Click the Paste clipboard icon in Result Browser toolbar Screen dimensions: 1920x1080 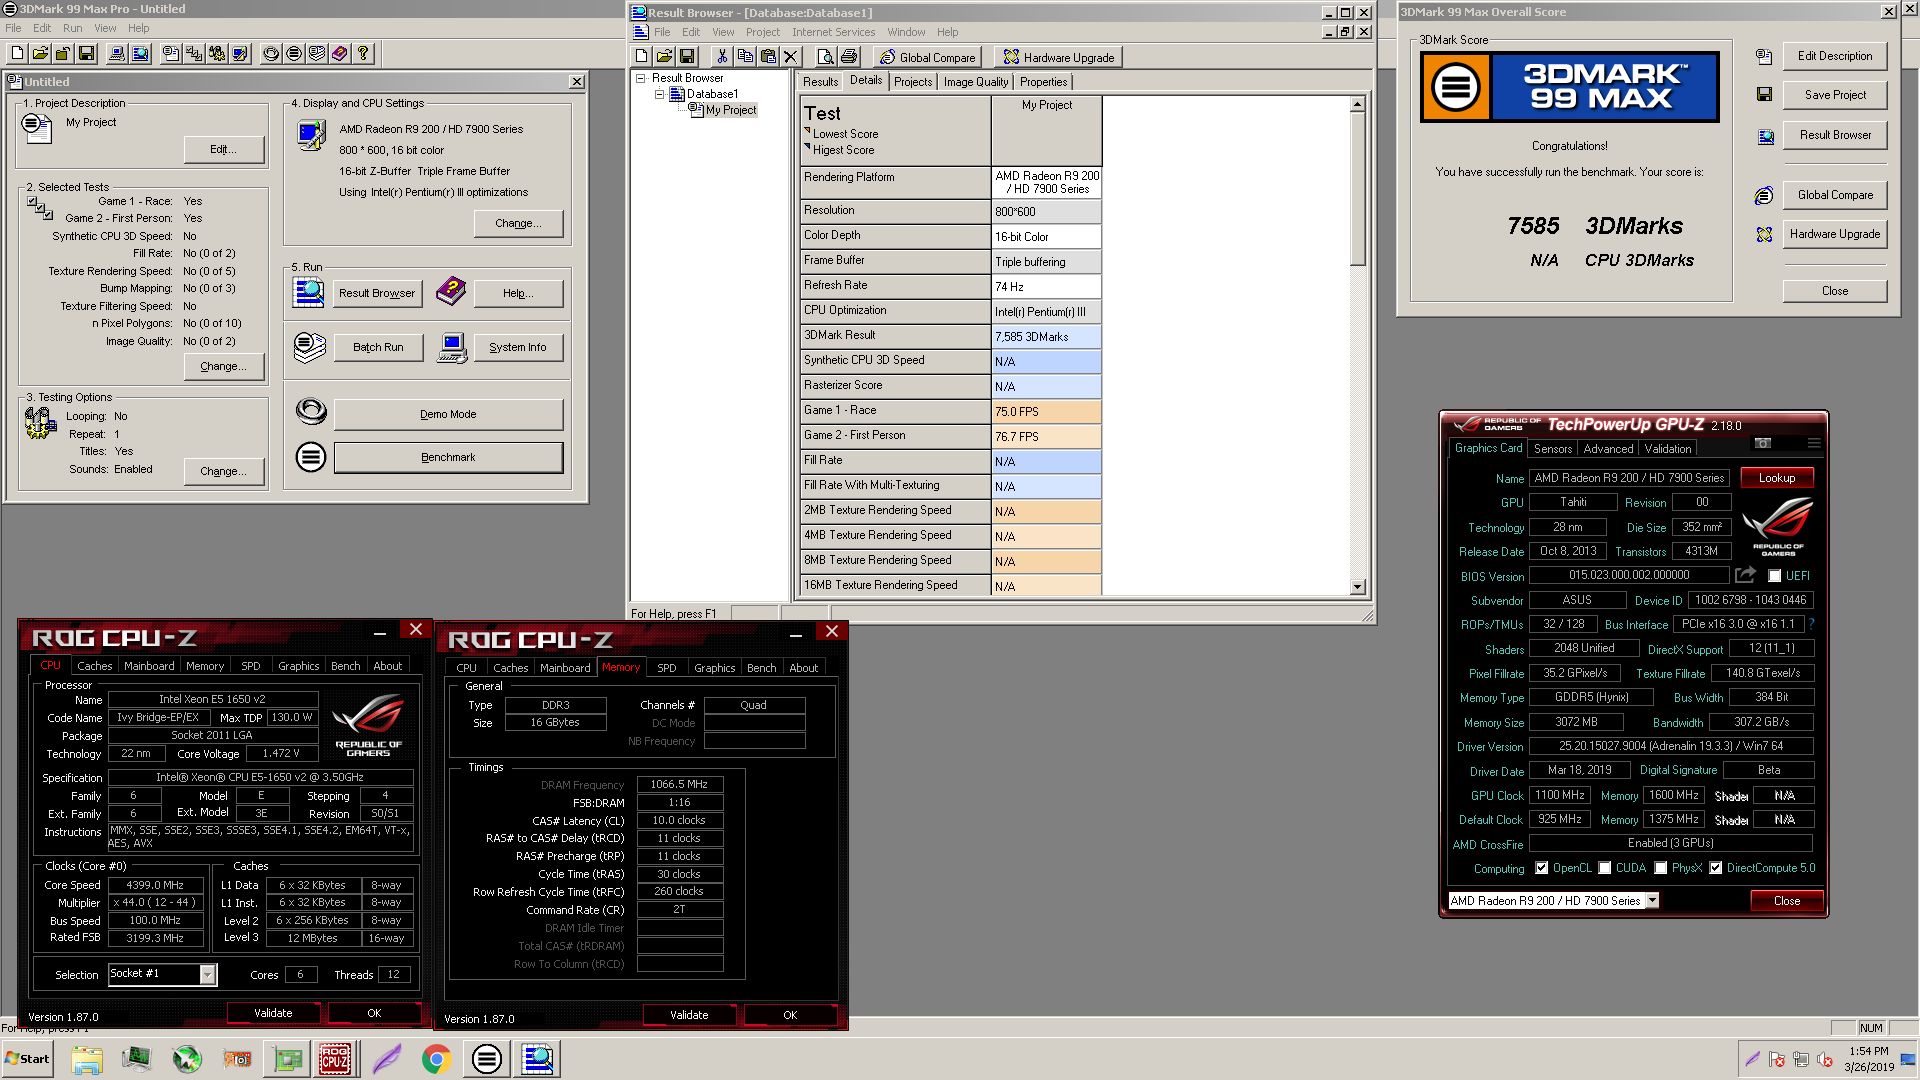tap(768, 57)
